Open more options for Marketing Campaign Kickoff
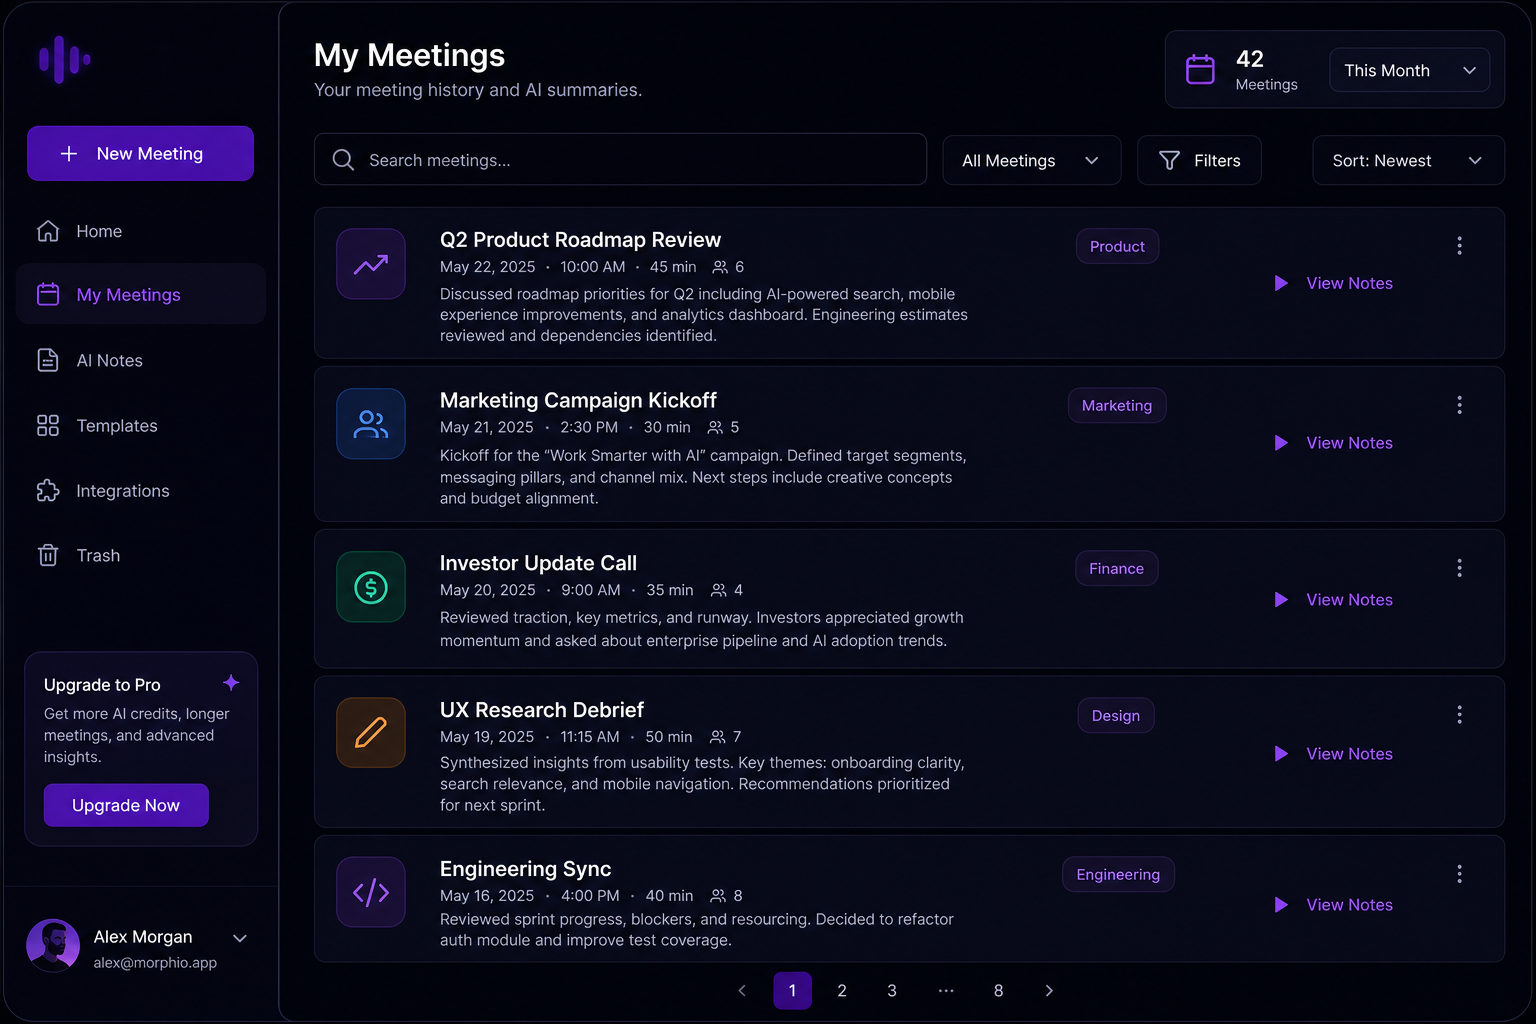This screenshot has height=1024, width=1536. coord(1459,405)
